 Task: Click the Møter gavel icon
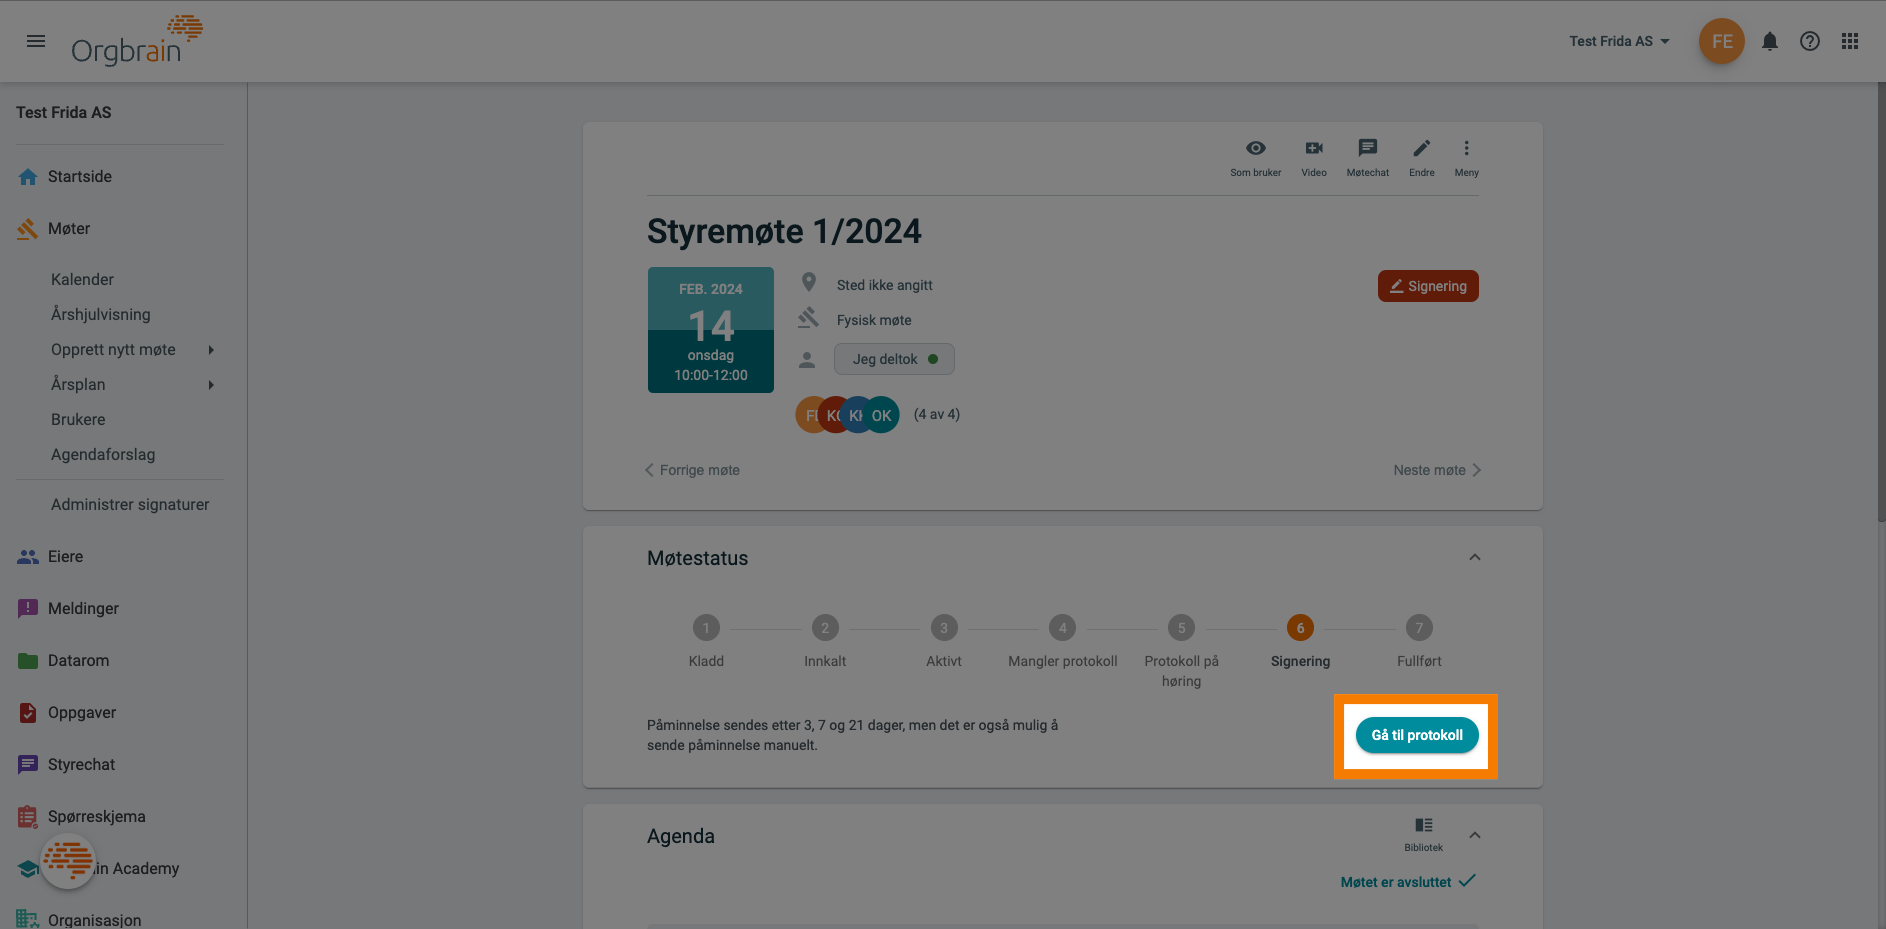click(x=28, y=229)
